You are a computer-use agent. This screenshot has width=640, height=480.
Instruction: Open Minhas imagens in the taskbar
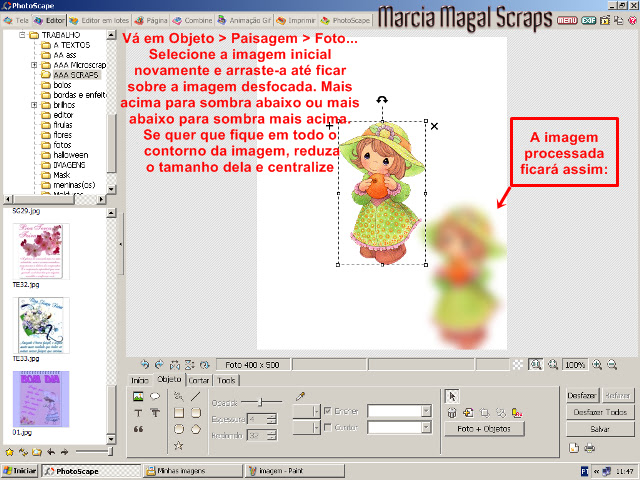click(x=193, y=471)
